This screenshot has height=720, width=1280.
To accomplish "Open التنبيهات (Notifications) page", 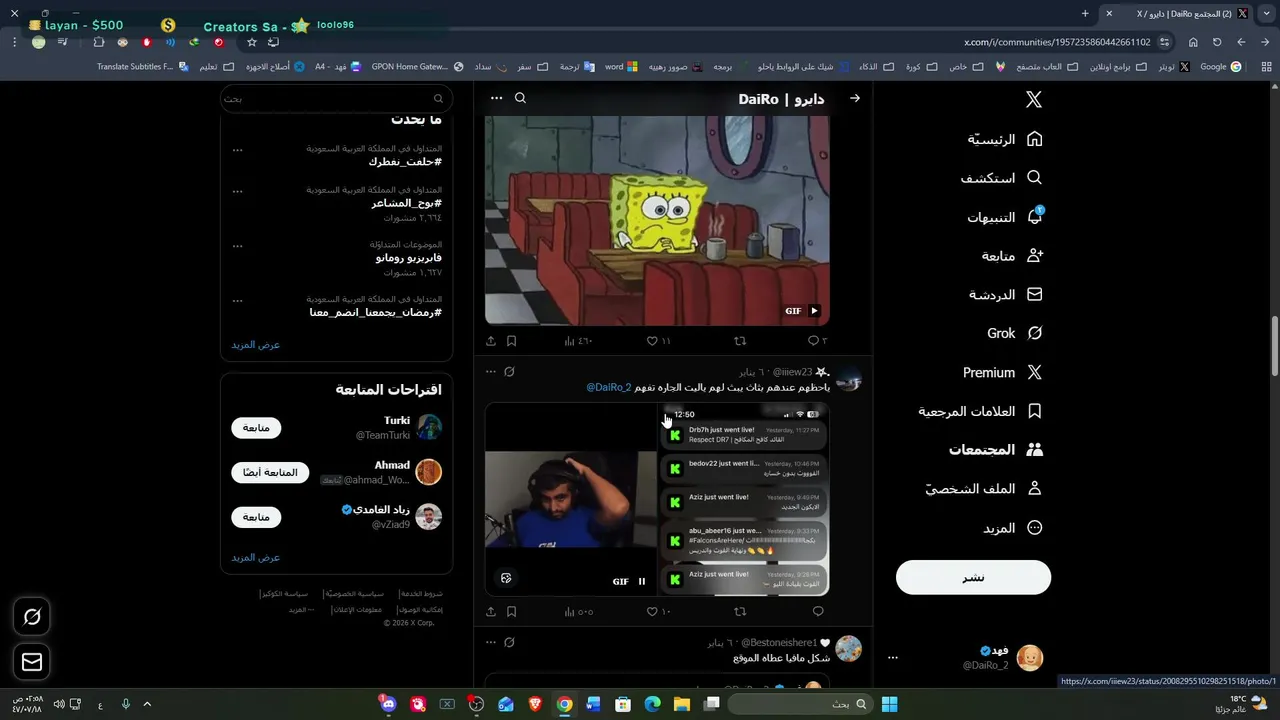I will [x=1004, y=217].
